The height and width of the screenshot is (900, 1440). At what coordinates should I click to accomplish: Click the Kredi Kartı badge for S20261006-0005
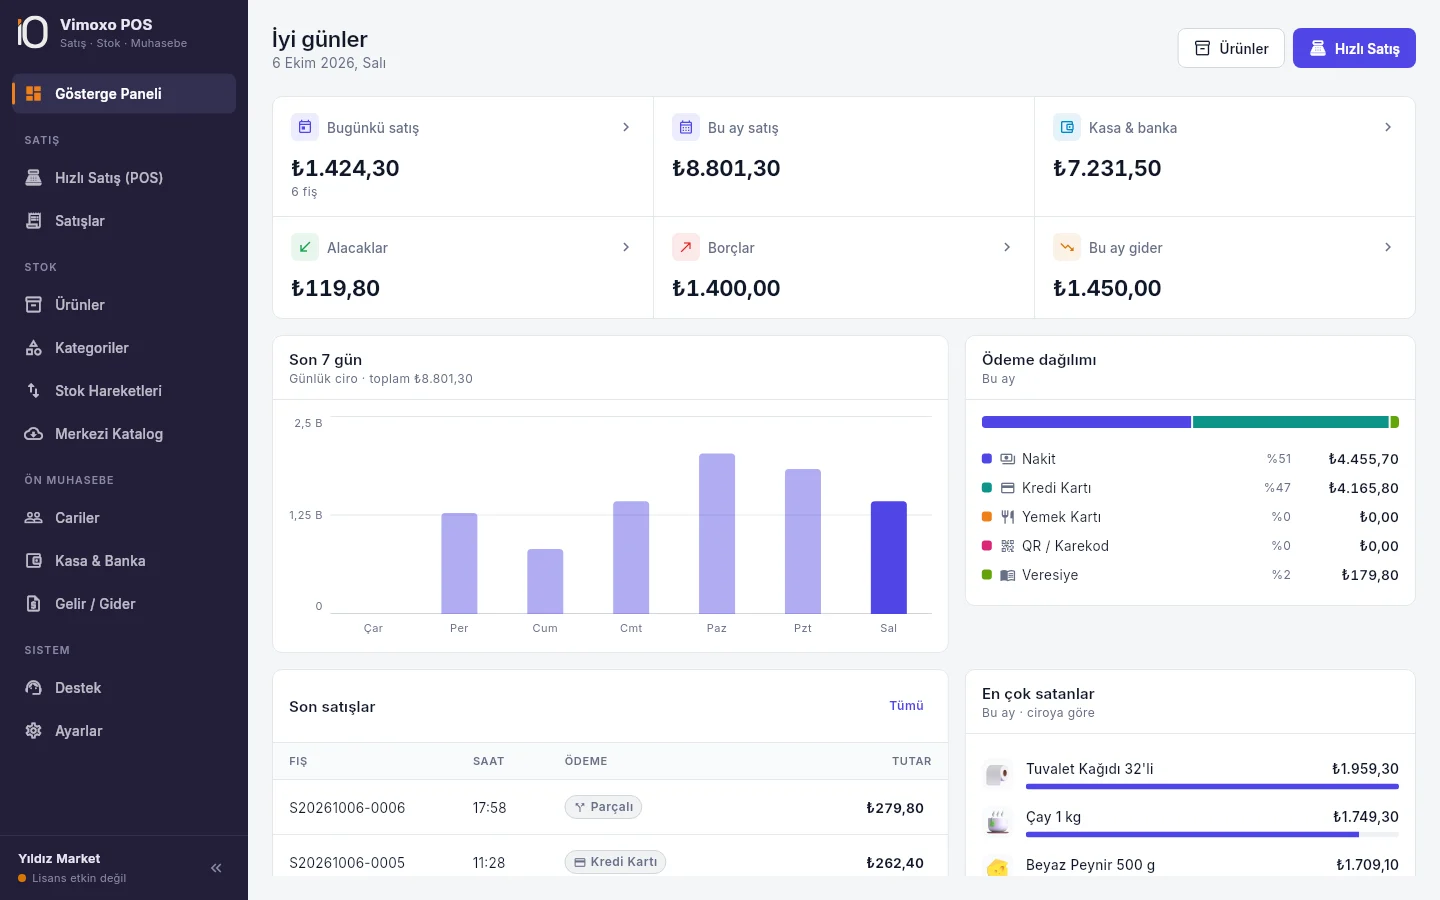pos(615,862)
